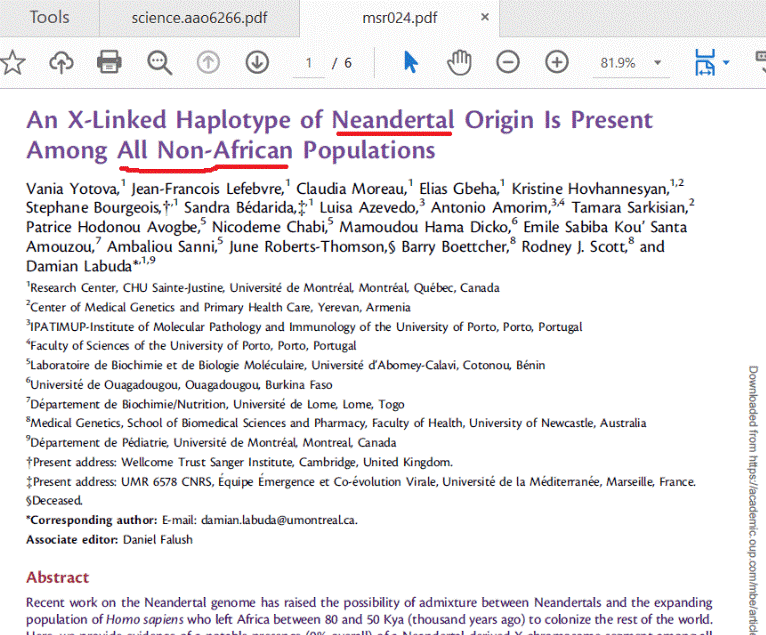Go to next page with down arrow
Viewport: 766px width, 635px height.
click(257, 63)
